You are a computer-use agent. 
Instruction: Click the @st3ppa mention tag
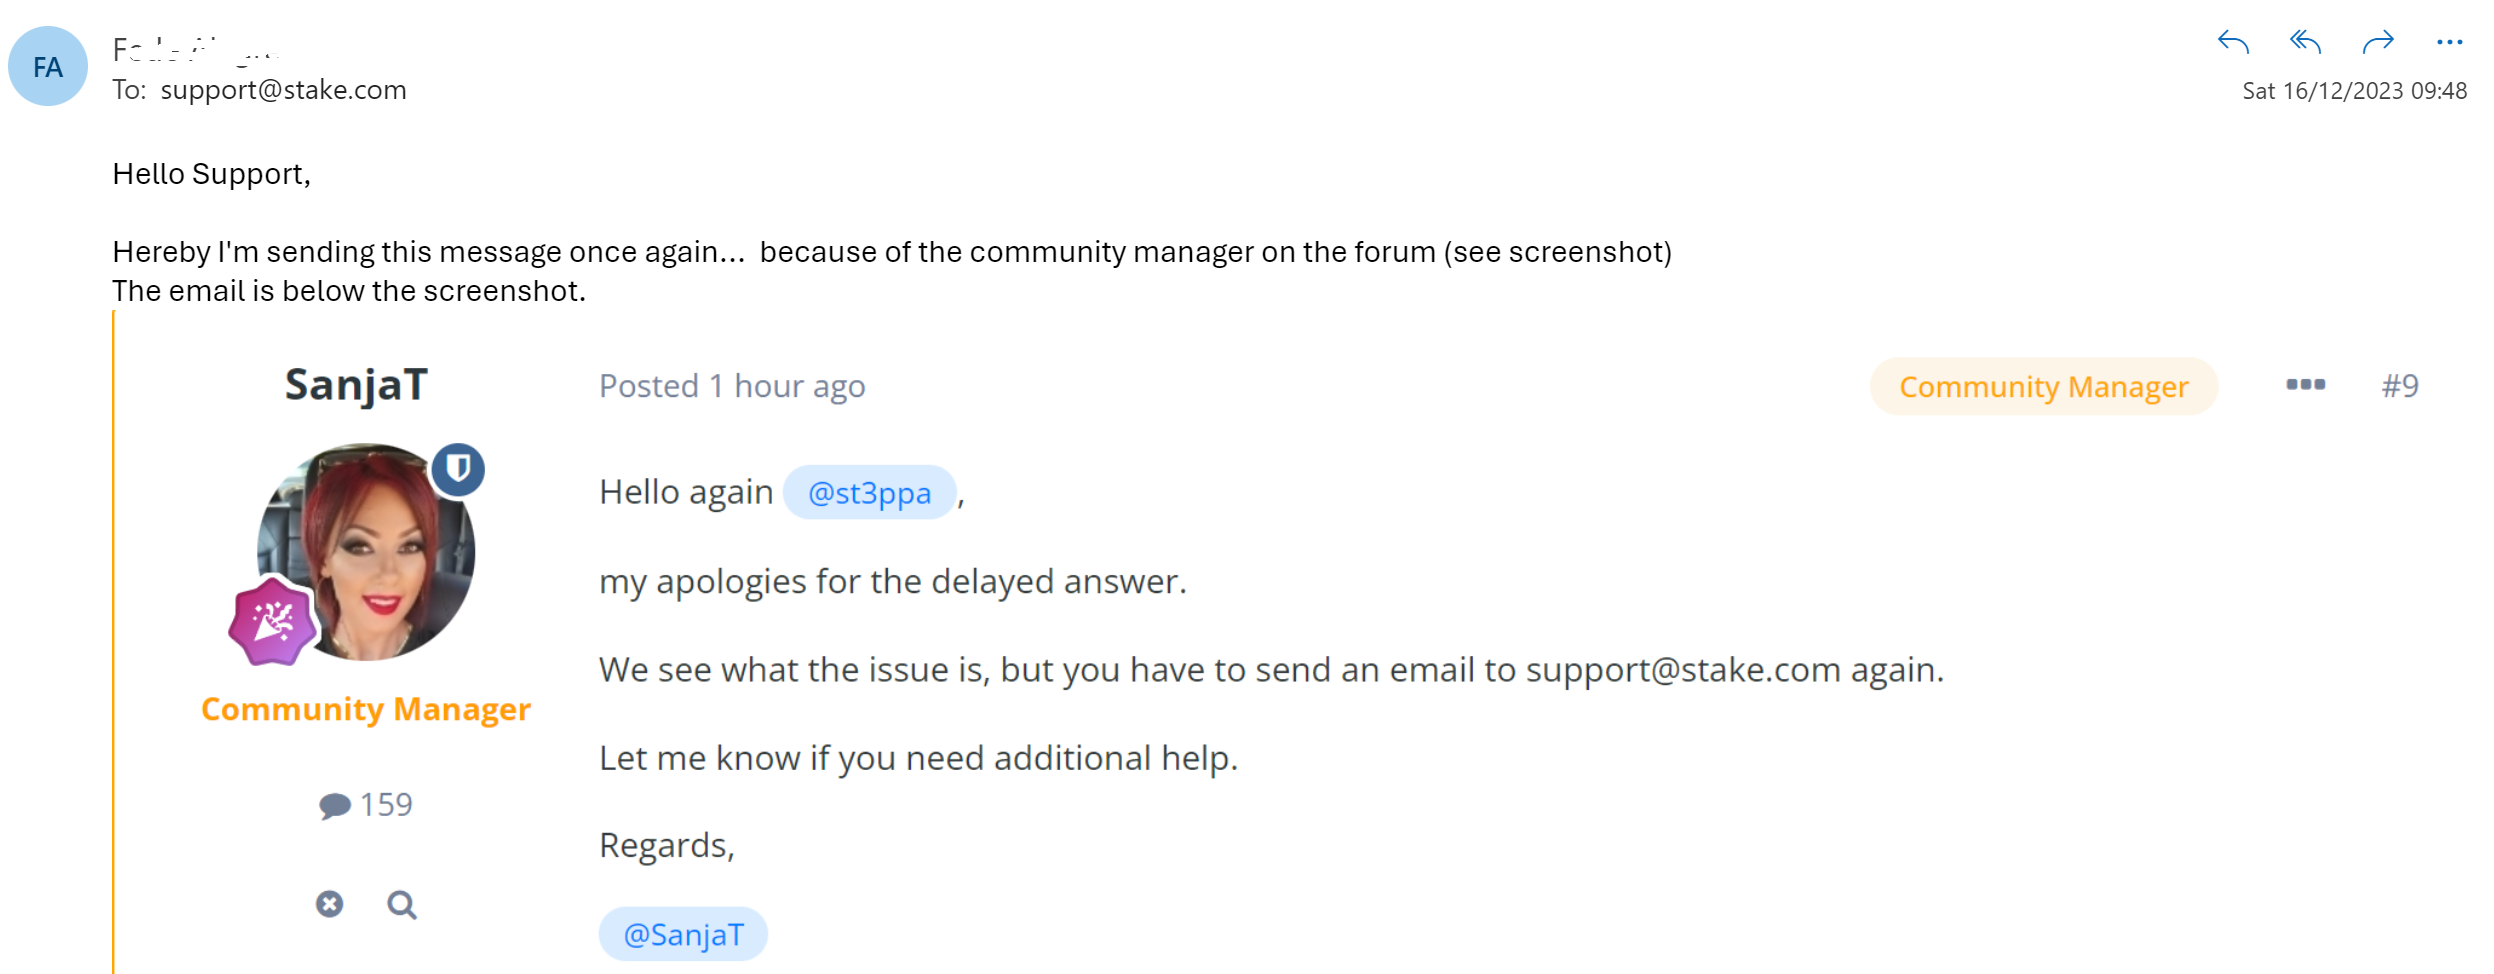pyautogui.click(x=870, y=492)
